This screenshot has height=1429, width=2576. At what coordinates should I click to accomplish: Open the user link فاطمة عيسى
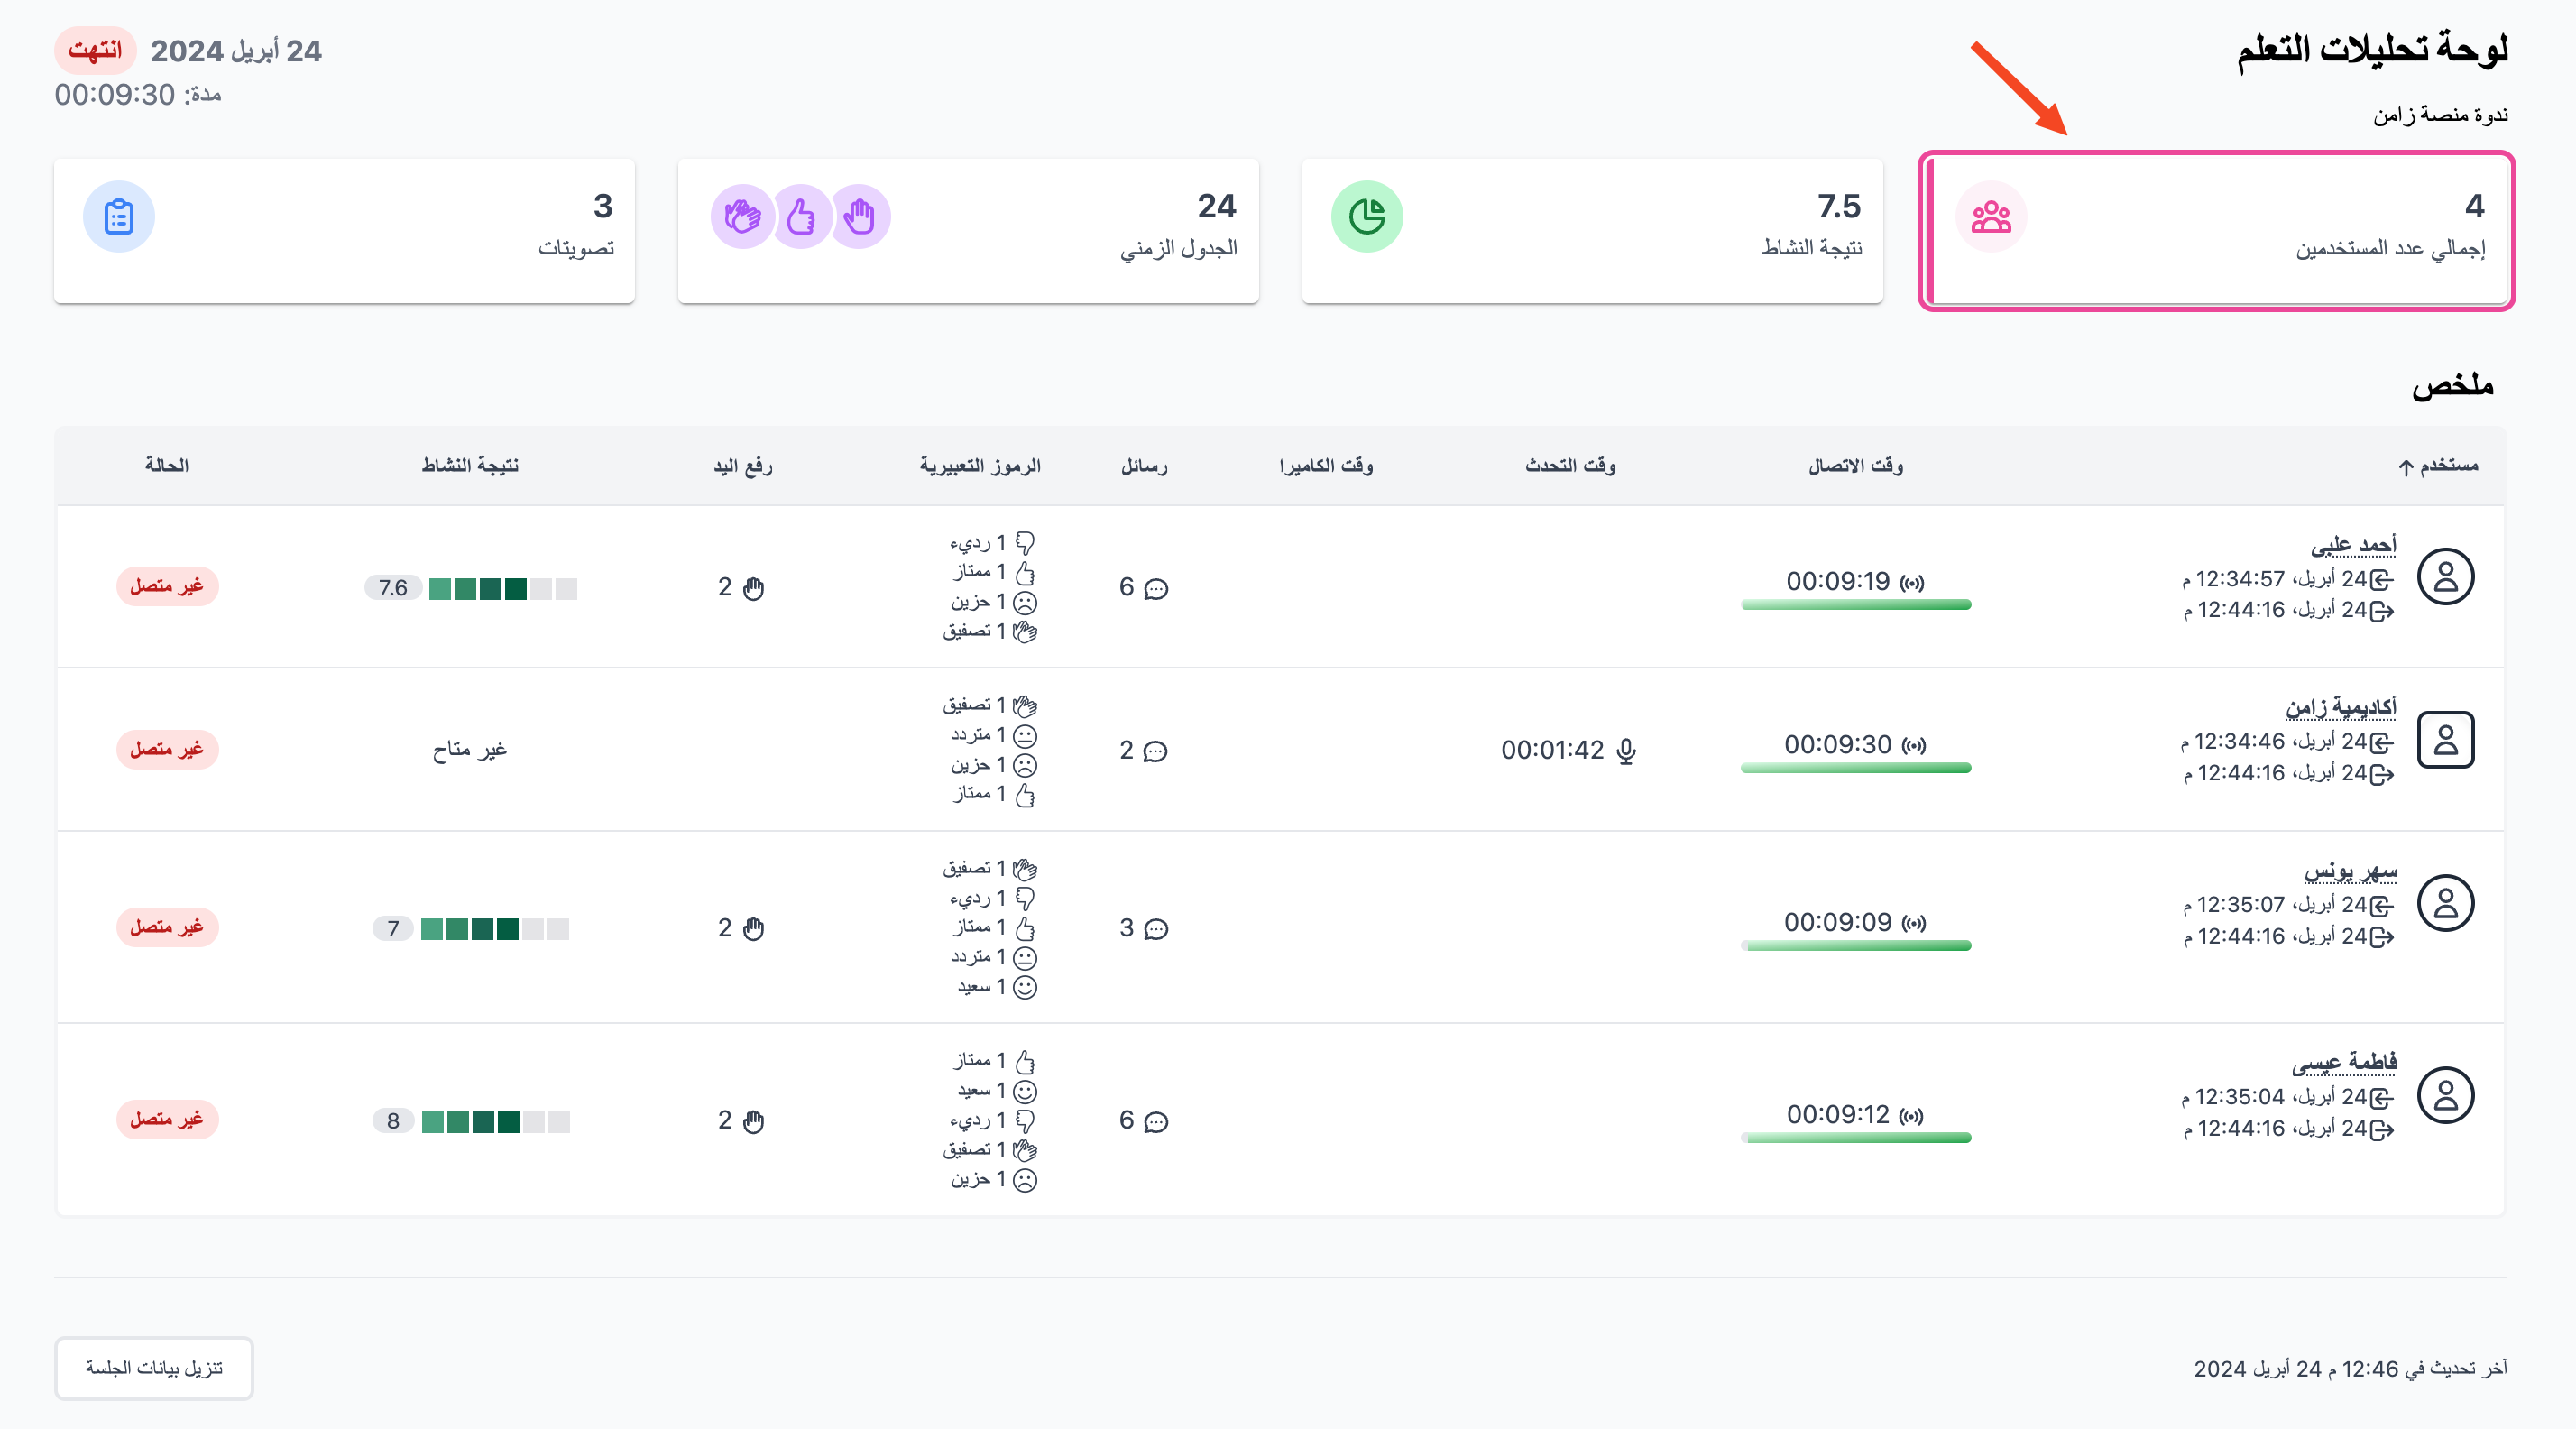point(2344,1061)
